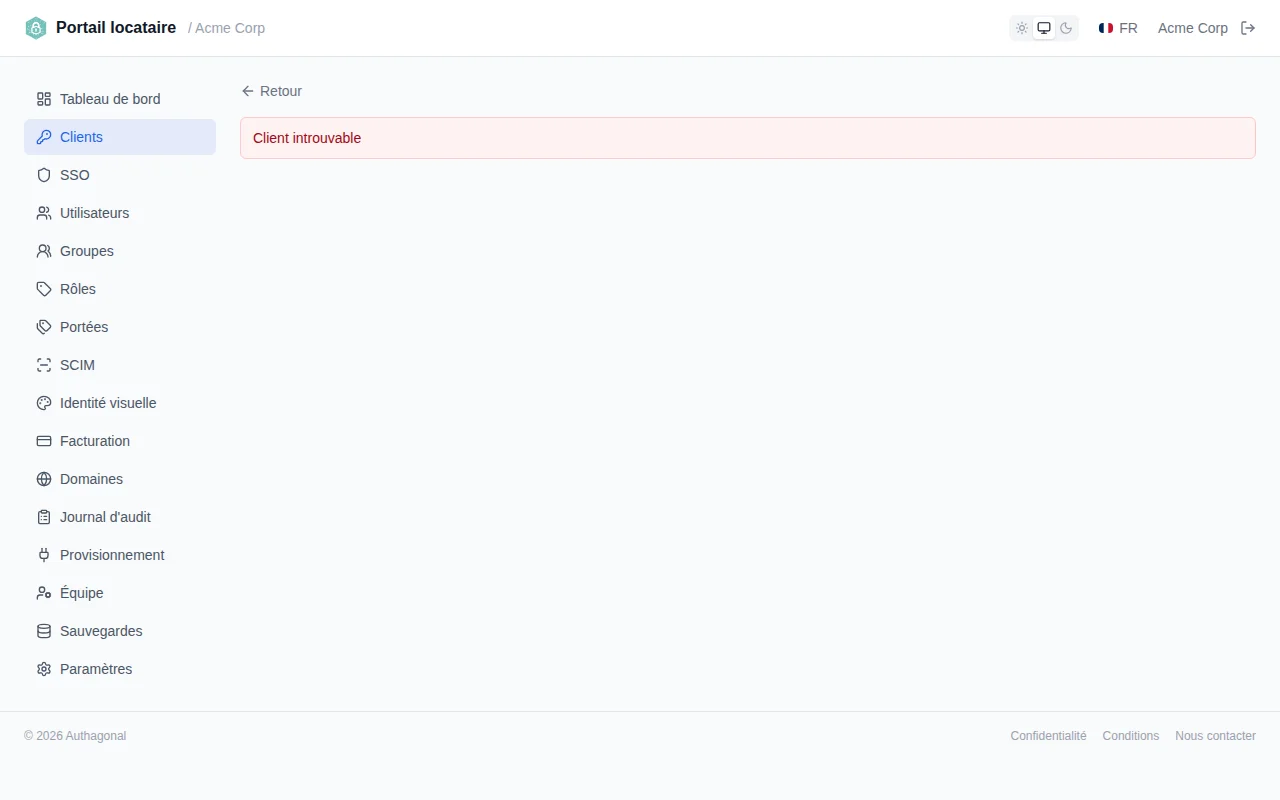The height and width of the screenshot is (800, 1280).
Task: Open Sauvegardes menu label
Action: pyautogui.click(x=101, y=631)
